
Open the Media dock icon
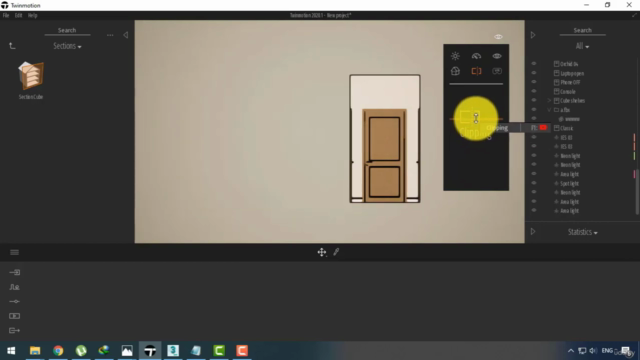[x=15, y=316]
